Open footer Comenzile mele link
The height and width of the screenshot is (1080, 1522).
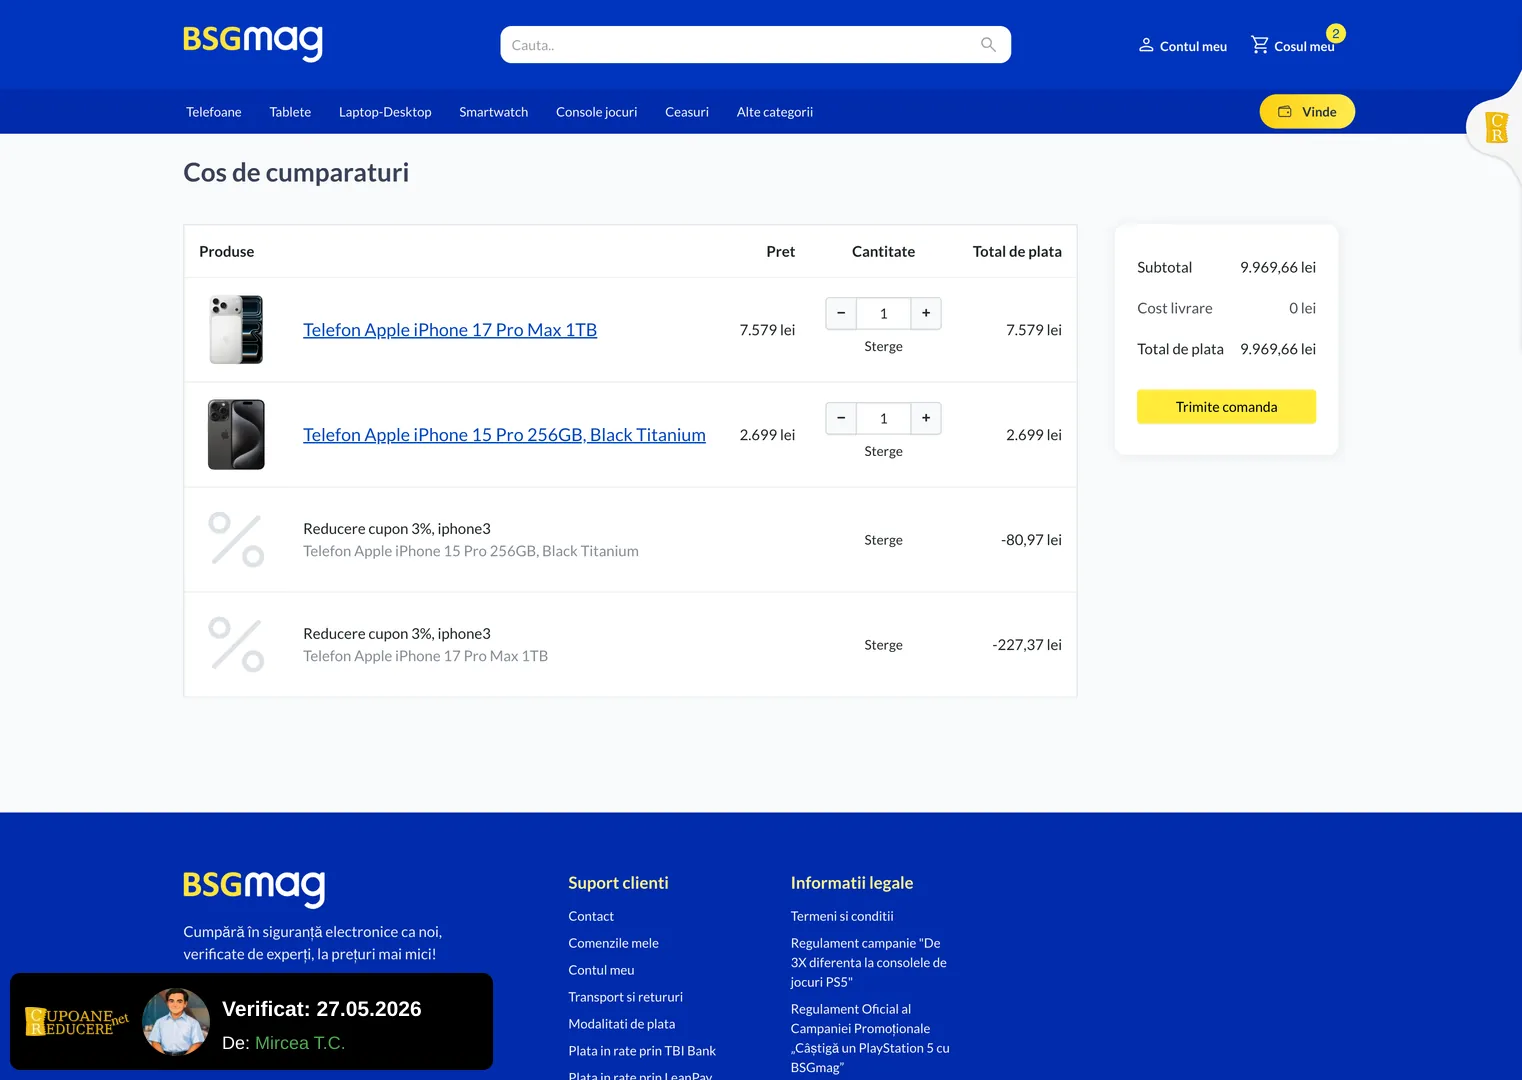(x=613, y=943)
